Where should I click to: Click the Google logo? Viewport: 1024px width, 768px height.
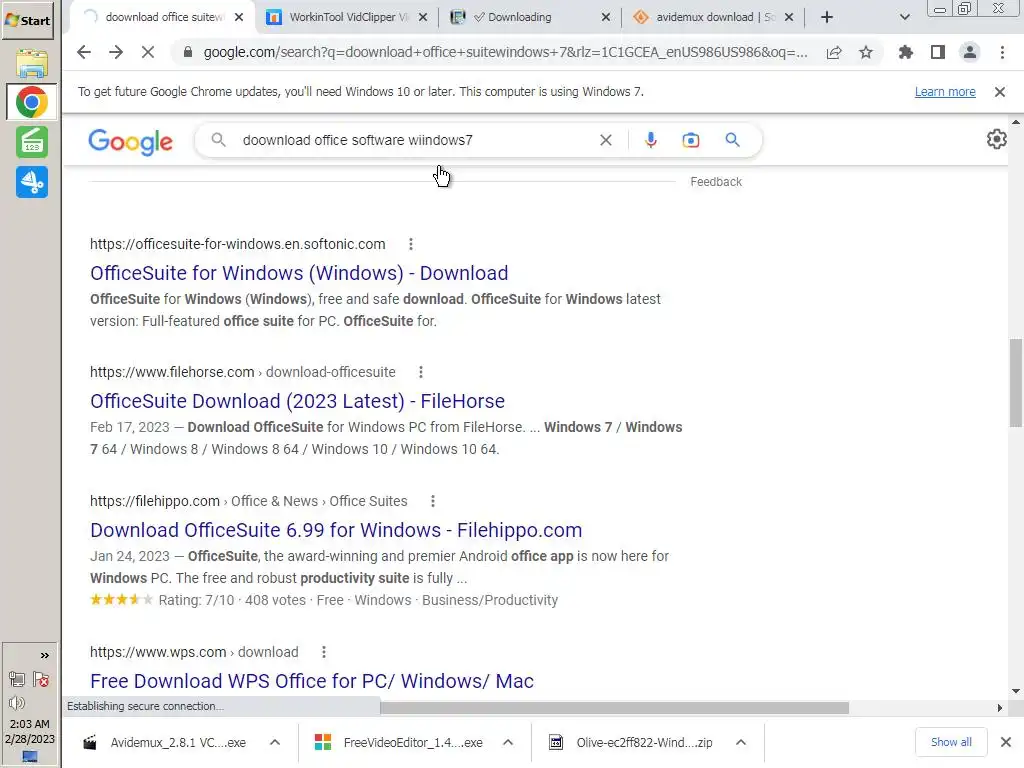pyautogui.click(x=130, y=142)
